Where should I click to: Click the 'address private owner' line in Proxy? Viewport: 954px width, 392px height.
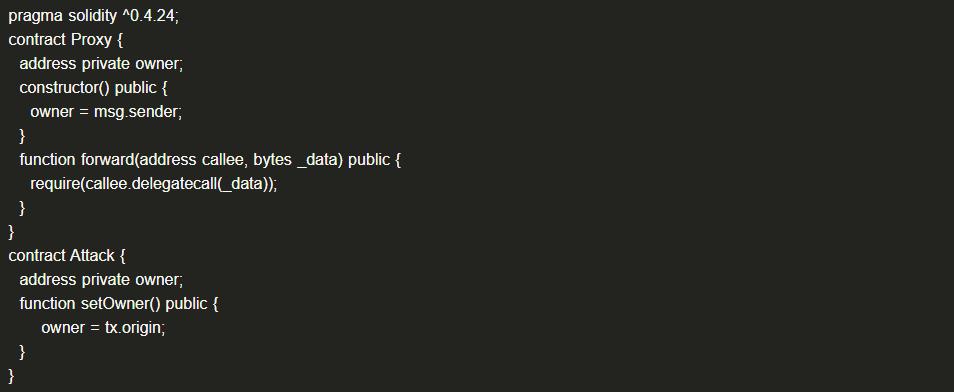click(x=101, y=64)
